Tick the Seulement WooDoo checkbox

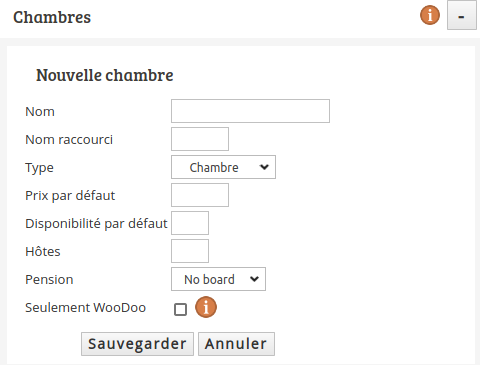click(x=180, y=309)
